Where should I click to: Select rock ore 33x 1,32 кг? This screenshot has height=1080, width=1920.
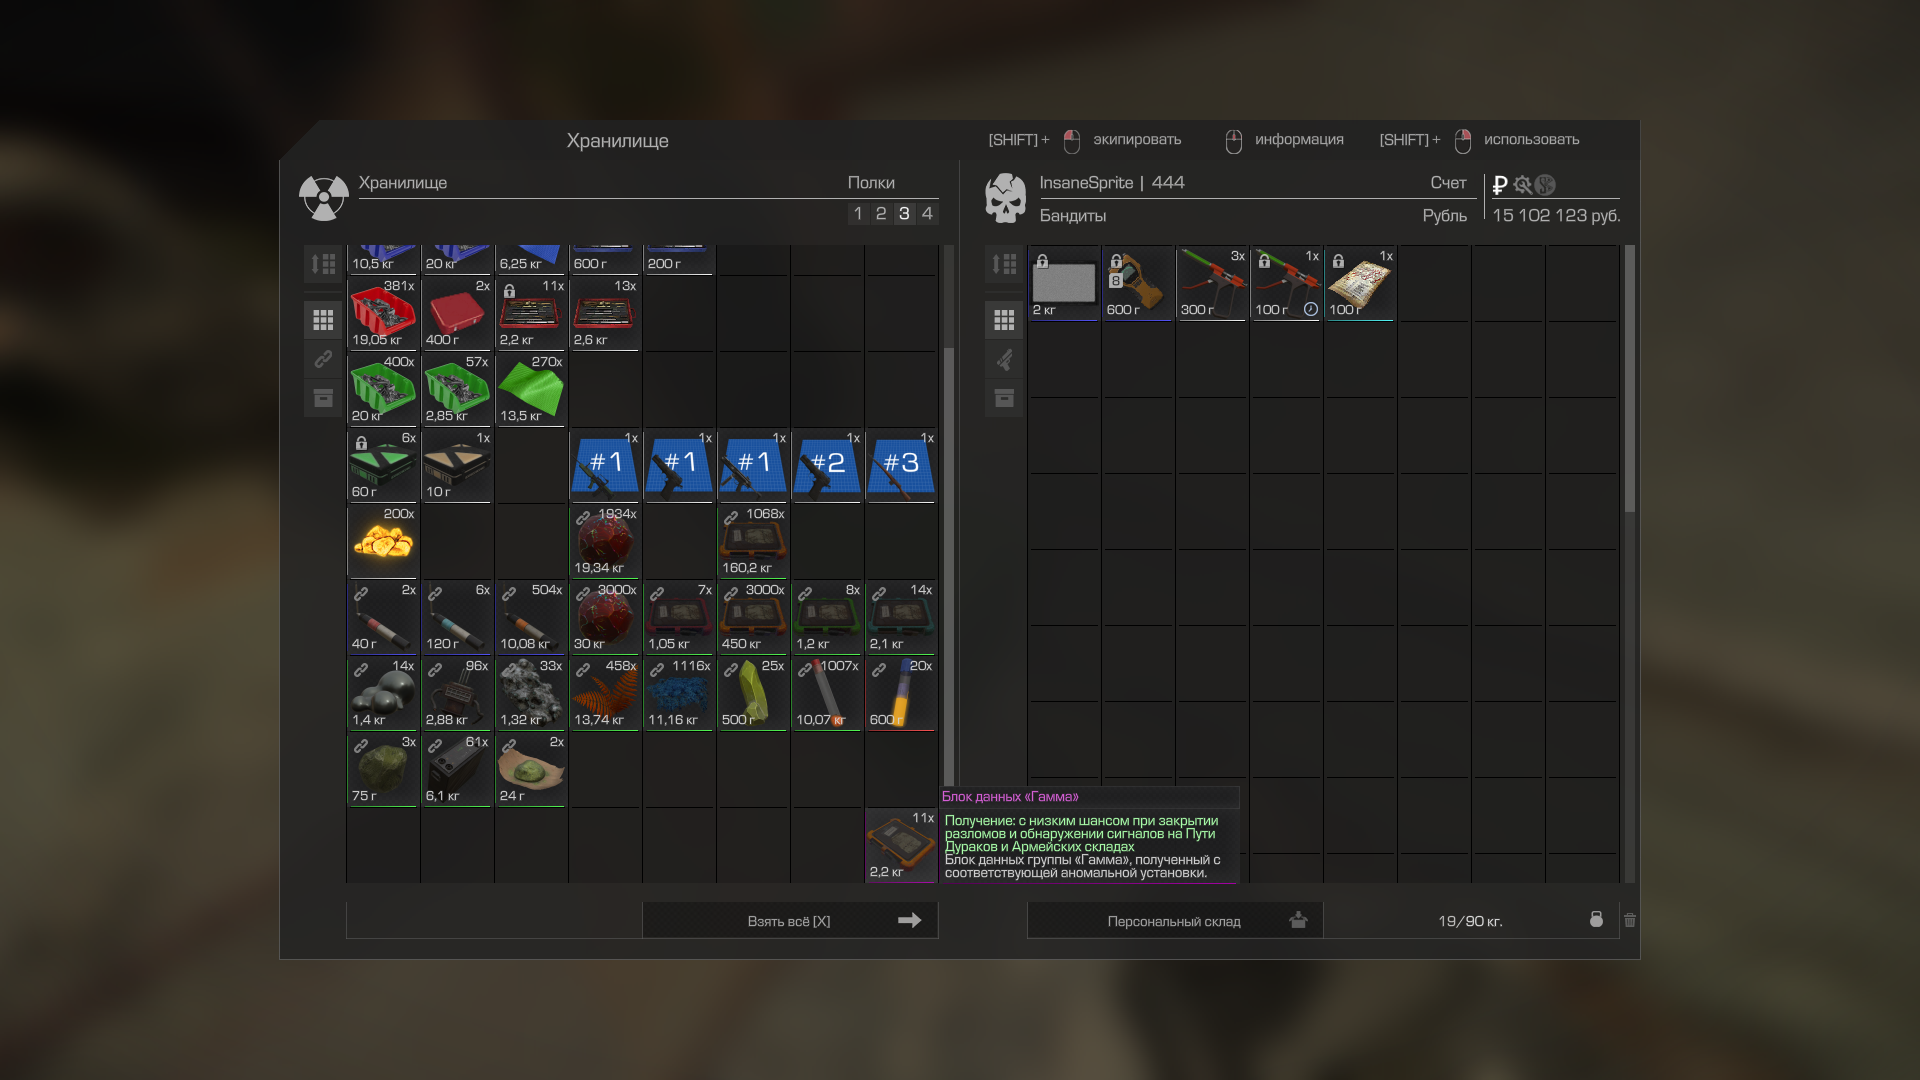pyautogui.click(x=531, y=693)
